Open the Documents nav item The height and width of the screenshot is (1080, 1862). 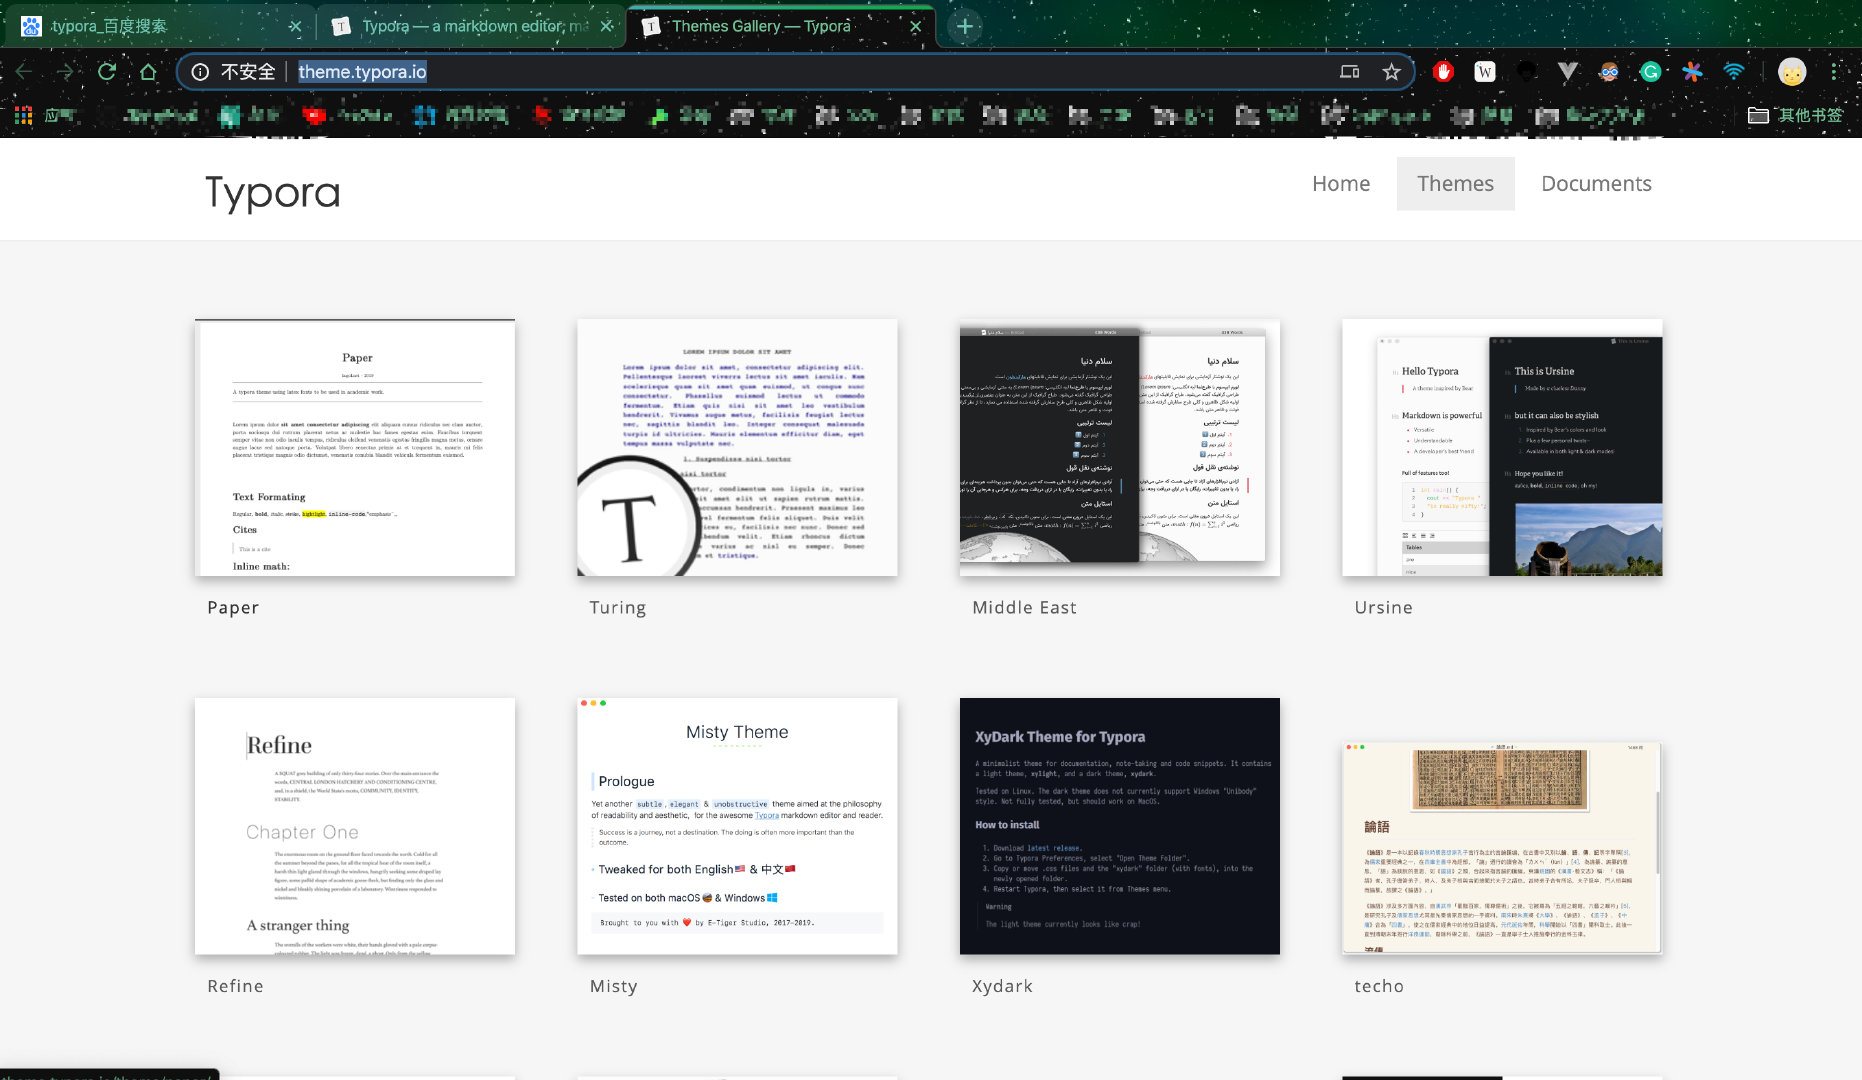point(1596,184)
